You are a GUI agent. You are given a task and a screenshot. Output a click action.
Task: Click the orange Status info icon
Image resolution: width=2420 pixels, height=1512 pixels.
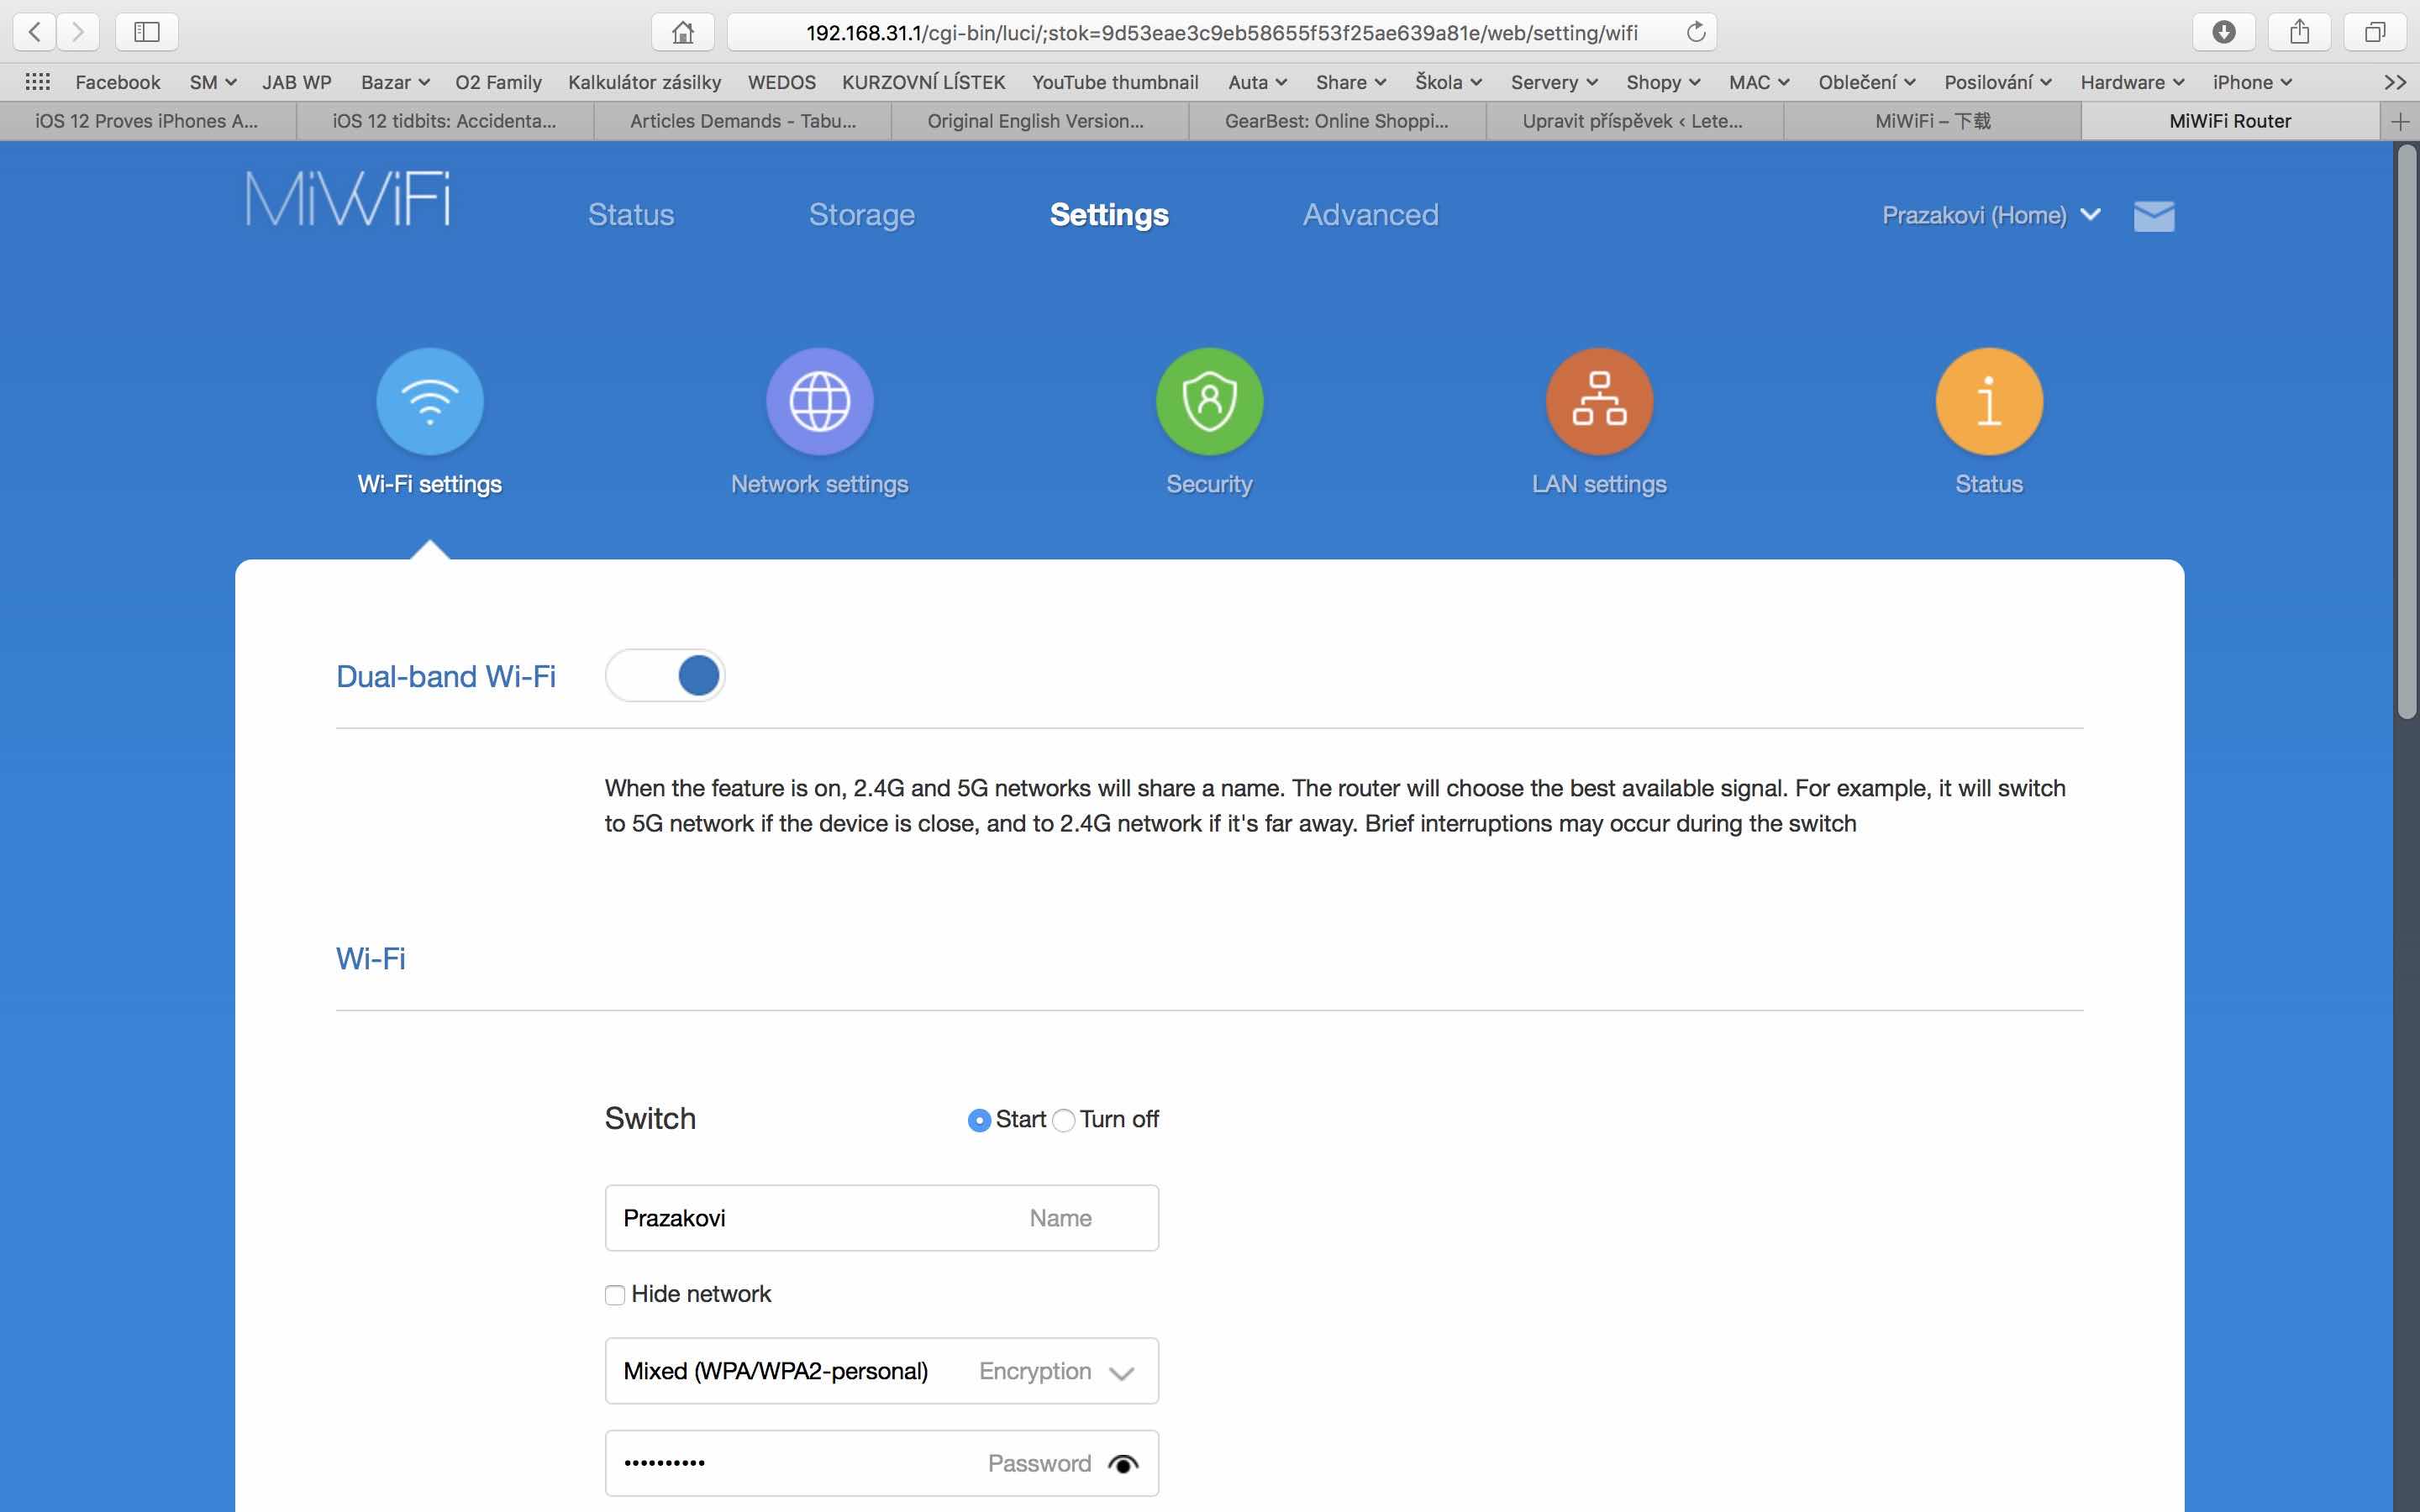[x=1988, y=401]
